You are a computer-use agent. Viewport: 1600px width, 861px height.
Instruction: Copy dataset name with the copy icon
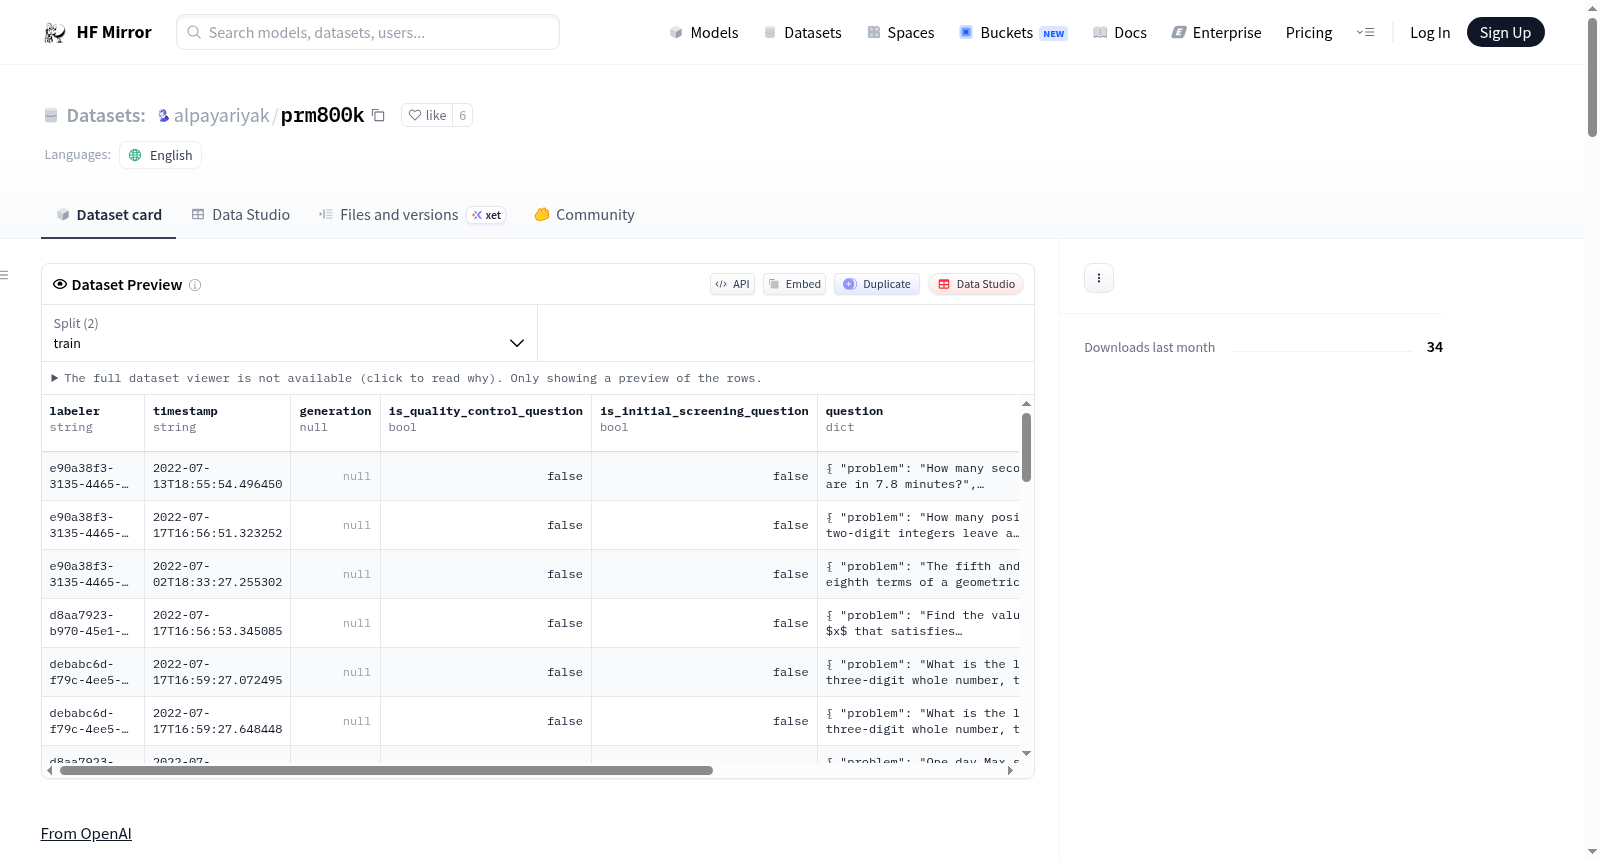click(x=378, y=115)
